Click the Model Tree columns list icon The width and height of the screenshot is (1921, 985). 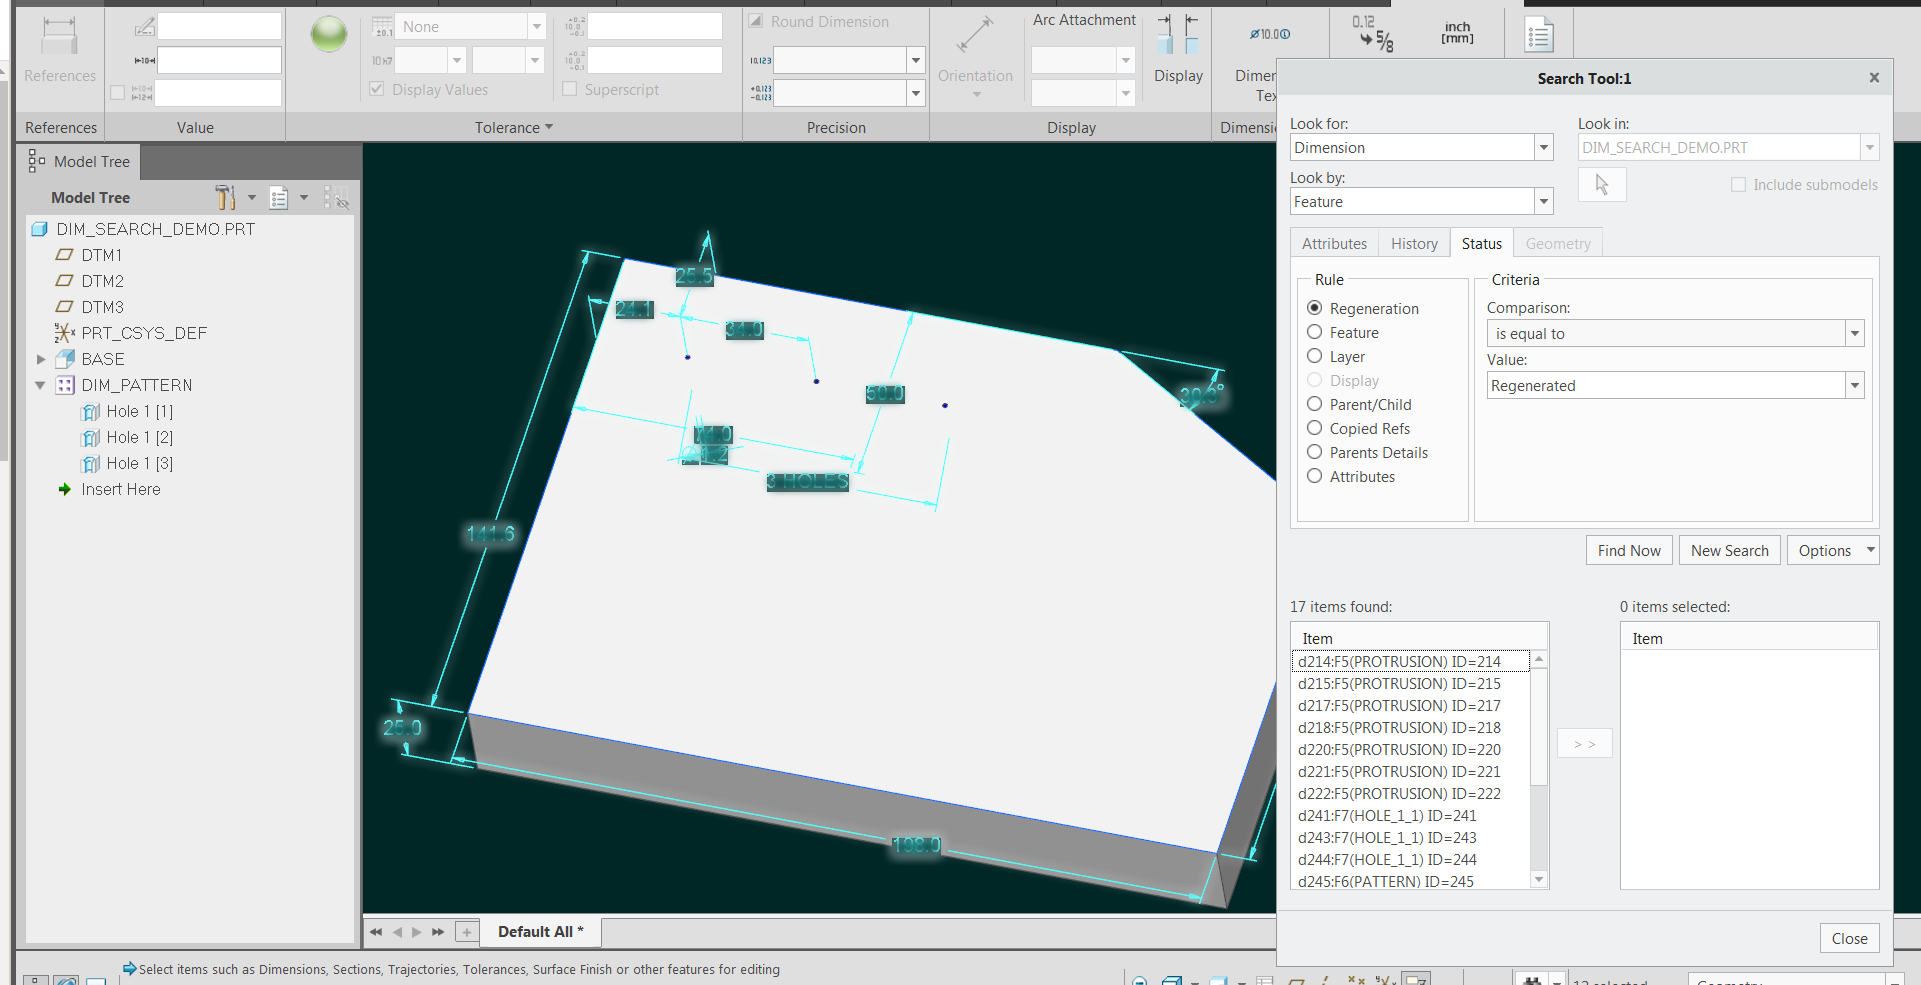pyautogui.click(x=279, y=198)
